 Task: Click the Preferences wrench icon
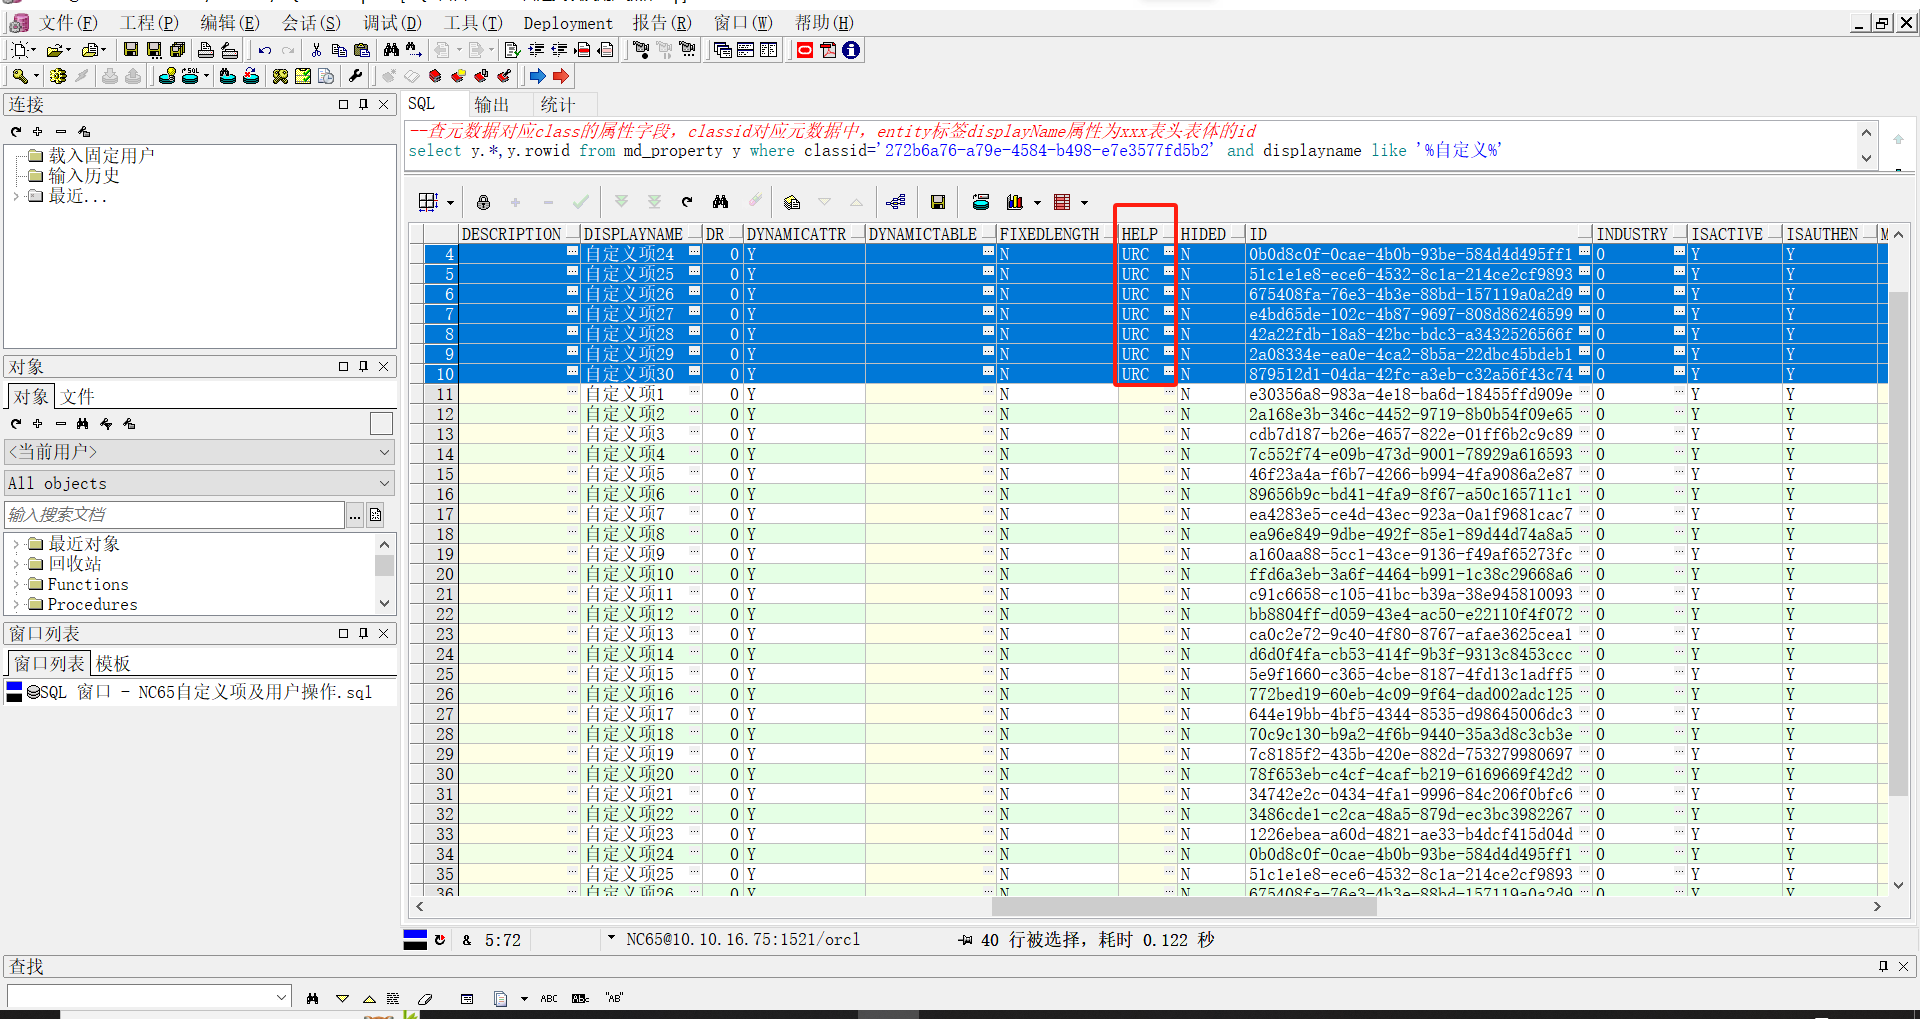pyautogui.click(x=355, y=76)
